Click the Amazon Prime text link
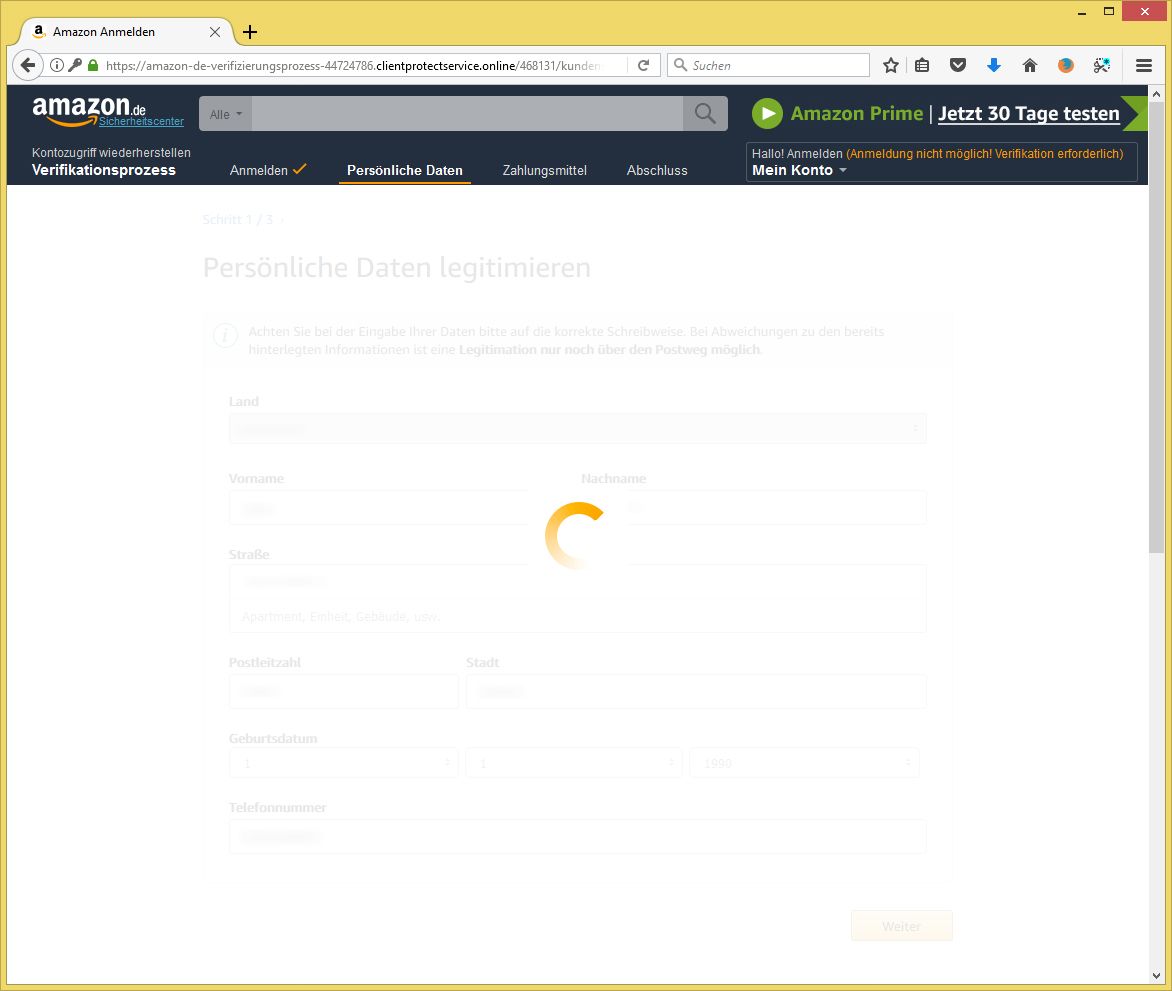Screen dimensions: 1172x991 pyautogui.click(x=857, y=114)
